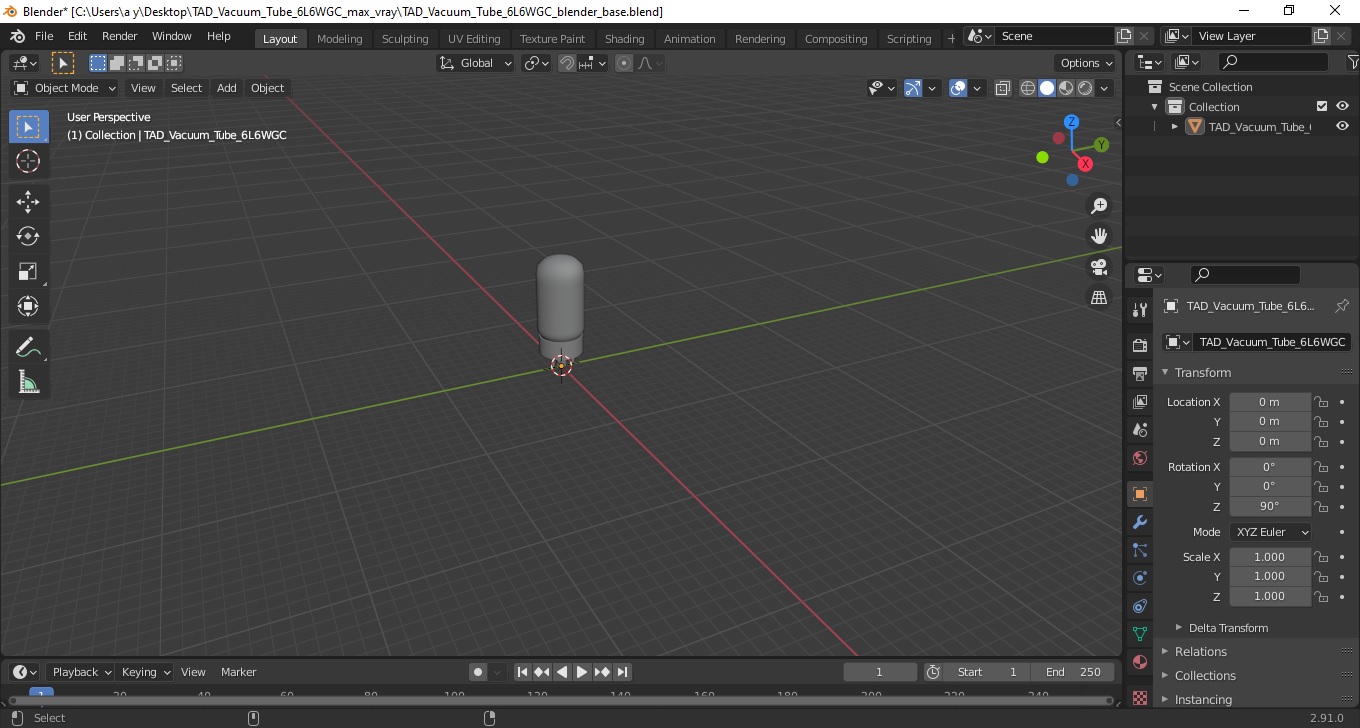Activate the Annotate tool
Screen dimensions: 1360x728
click(x=28, y=348)
